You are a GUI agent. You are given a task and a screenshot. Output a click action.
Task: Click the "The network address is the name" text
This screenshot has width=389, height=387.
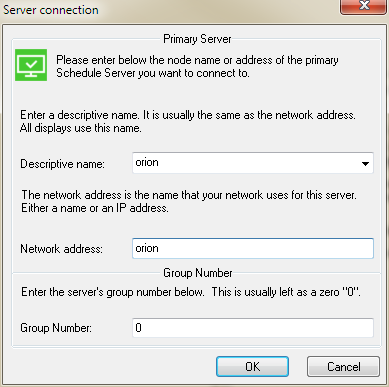coord(189,195)
